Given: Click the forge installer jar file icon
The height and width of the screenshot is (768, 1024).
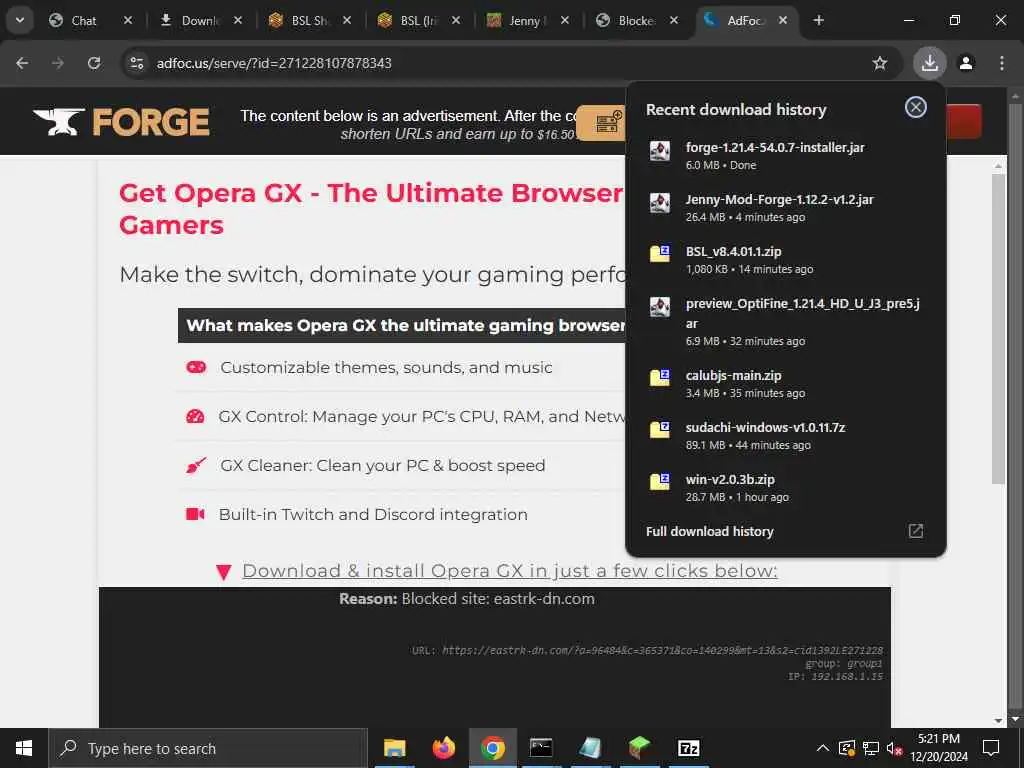Looking at the screenshot, I should coord(660,150).
